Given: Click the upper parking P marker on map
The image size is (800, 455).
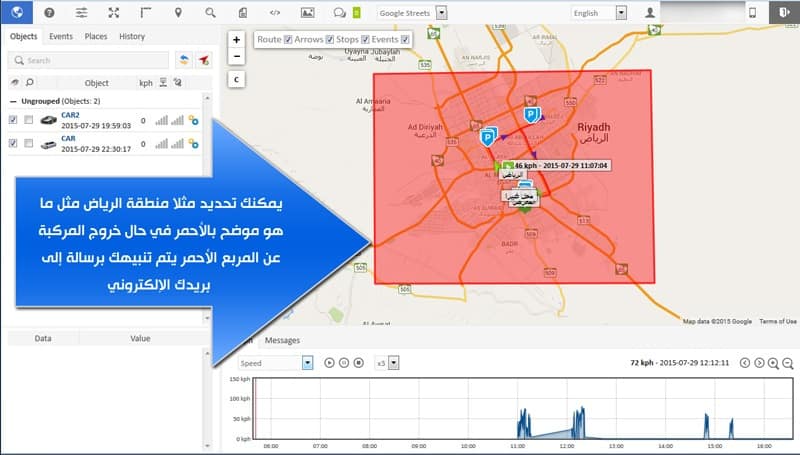Looking at the screenshot, I should (531, 114).
